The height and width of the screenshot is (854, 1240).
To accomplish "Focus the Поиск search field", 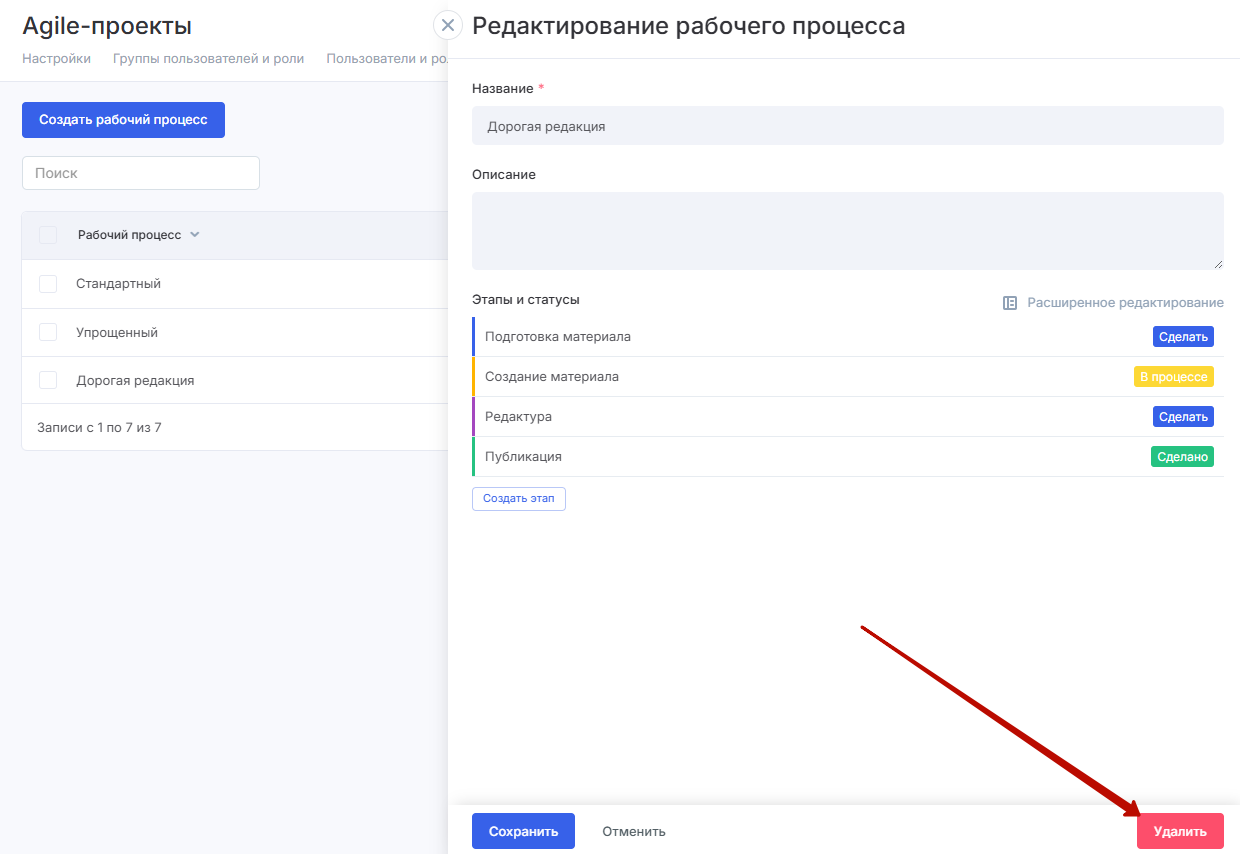I will pyautogui.click(x=140, y=173).
